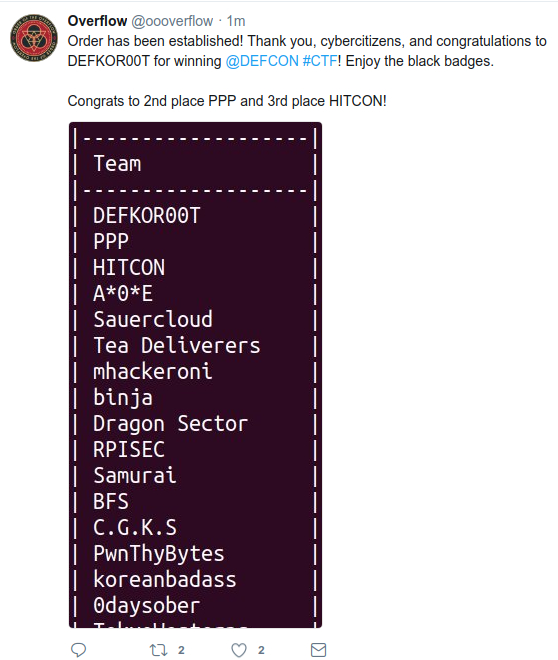This screenshot has width=558, height=660.
Task: Click the like count number
Action: (261, 650)
